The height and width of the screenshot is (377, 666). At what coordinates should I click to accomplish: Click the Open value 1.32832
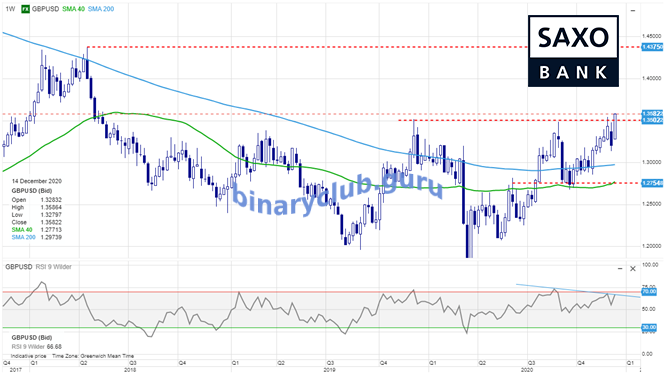pyautogui.click(x=51, y=200)
